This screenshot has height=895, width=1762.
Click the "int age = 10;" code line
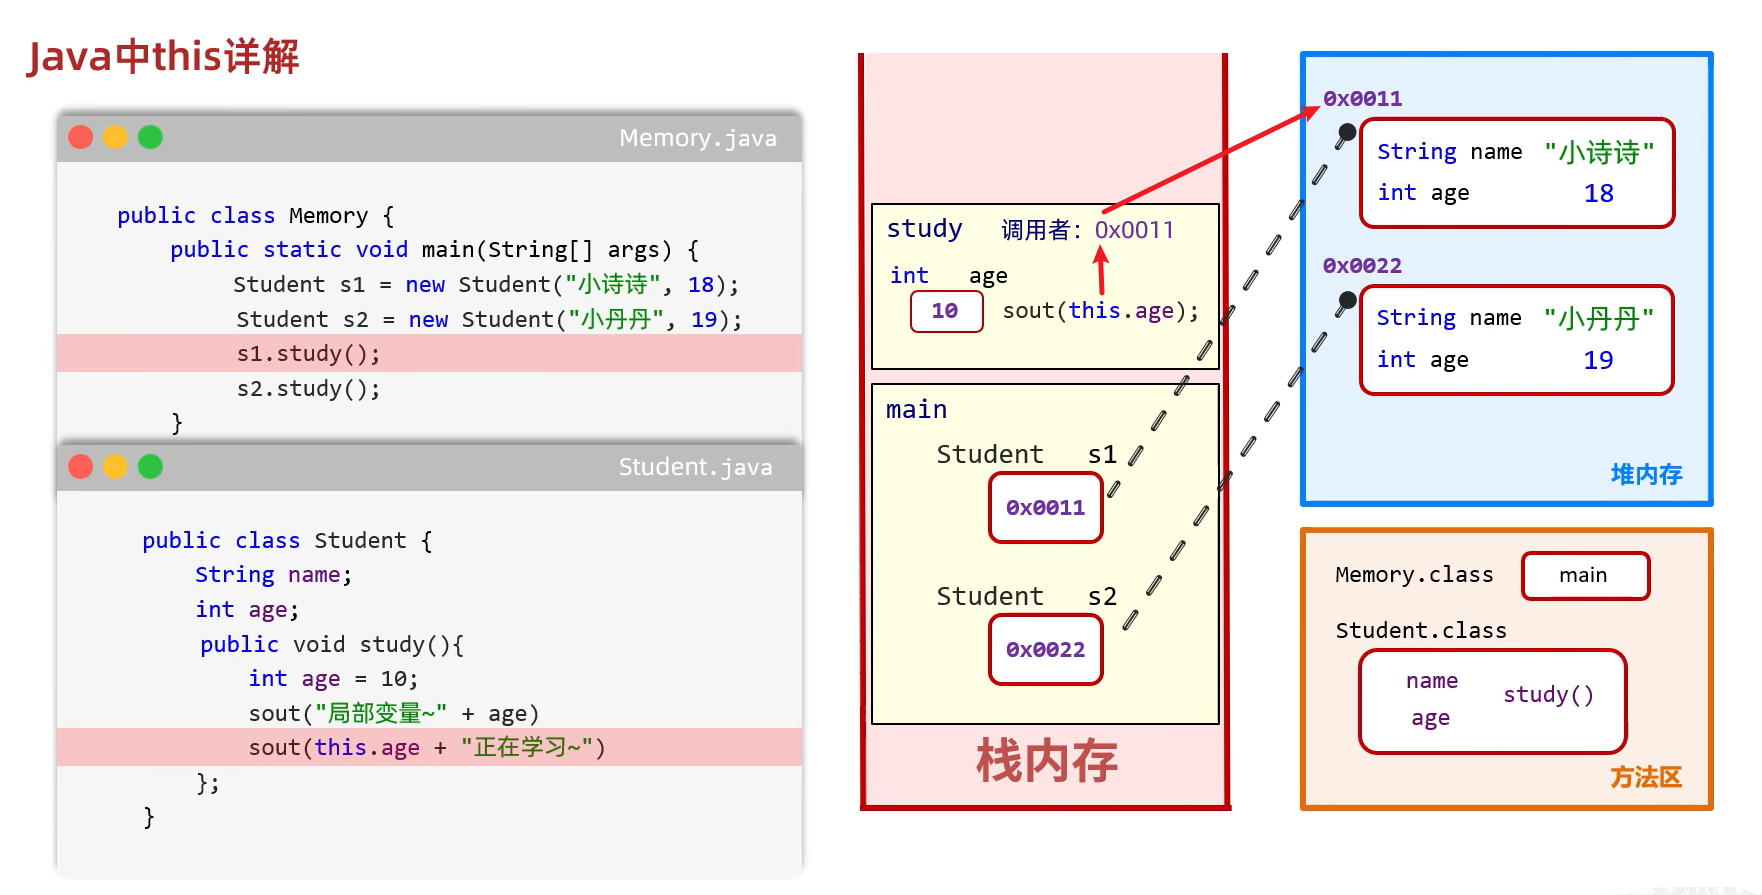tap(333, 679)
